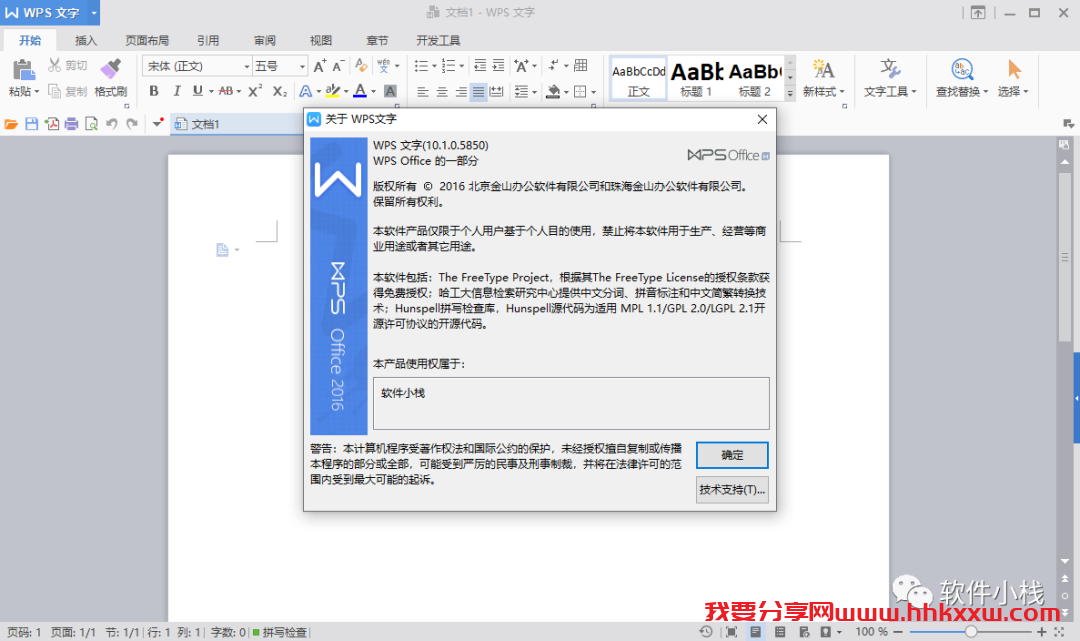This screenshot has height=641, width=1080.
Task: Expand the highlight color dropdown arrow
Action: pos(346,92)
